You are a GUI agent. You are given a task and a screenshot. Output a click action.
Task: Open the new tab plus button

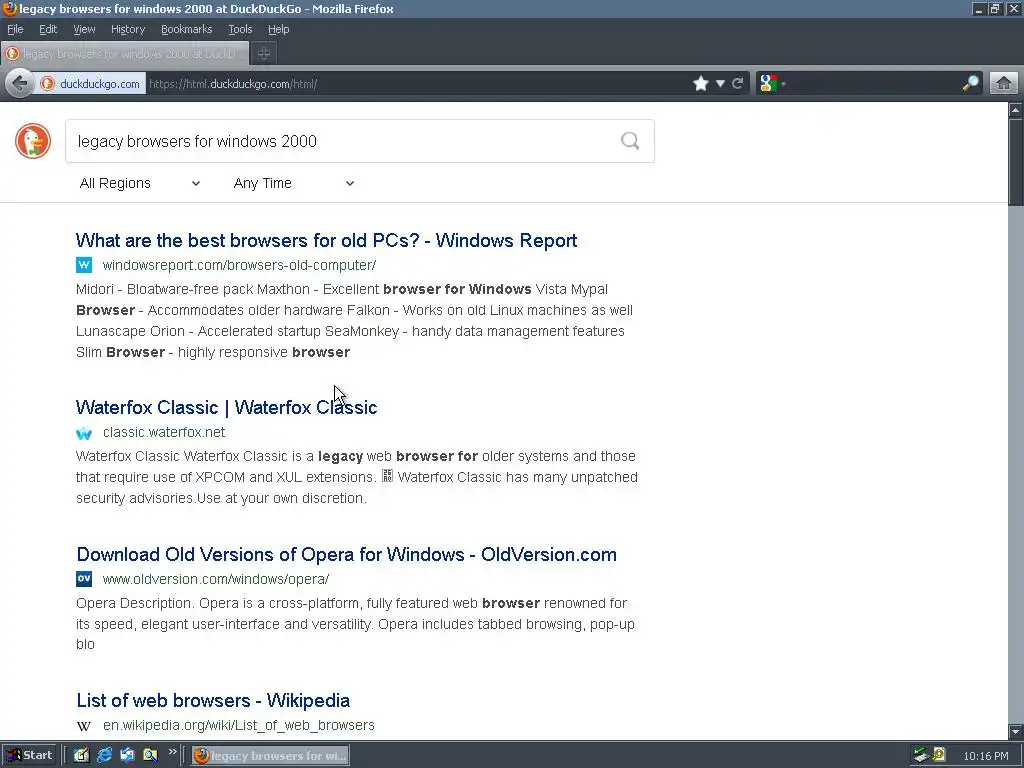click(264, 54)
